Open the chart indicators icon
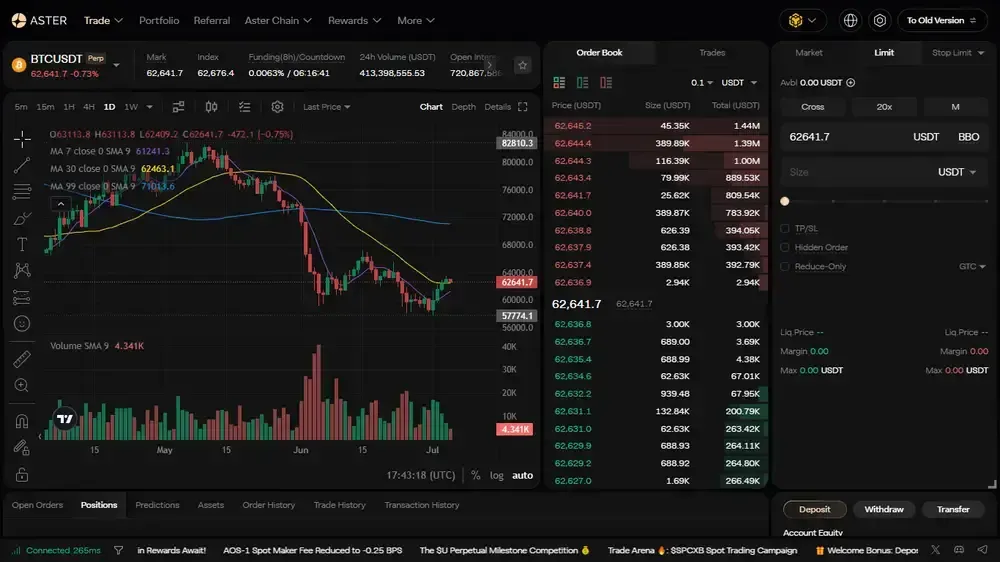 244,107
